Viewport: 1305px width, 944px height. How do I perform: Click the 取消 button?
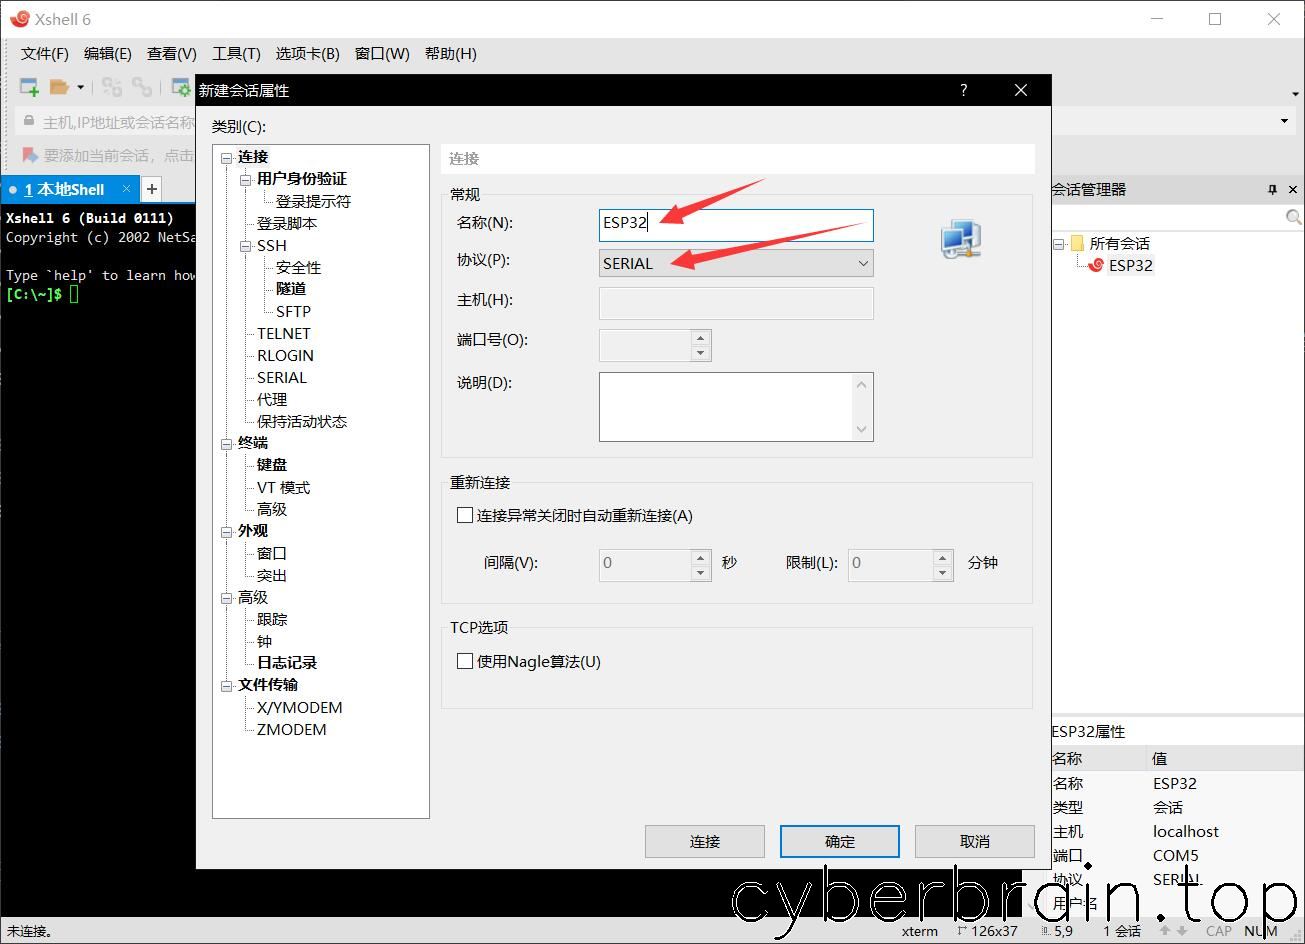[x=975, y=841]
